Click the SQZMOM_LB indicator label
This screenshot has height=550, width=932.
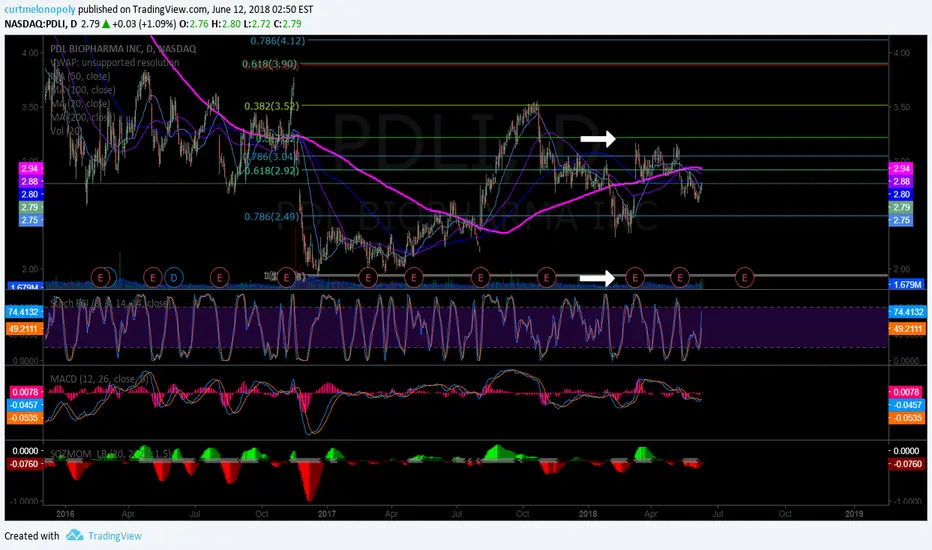coord(111,454)
